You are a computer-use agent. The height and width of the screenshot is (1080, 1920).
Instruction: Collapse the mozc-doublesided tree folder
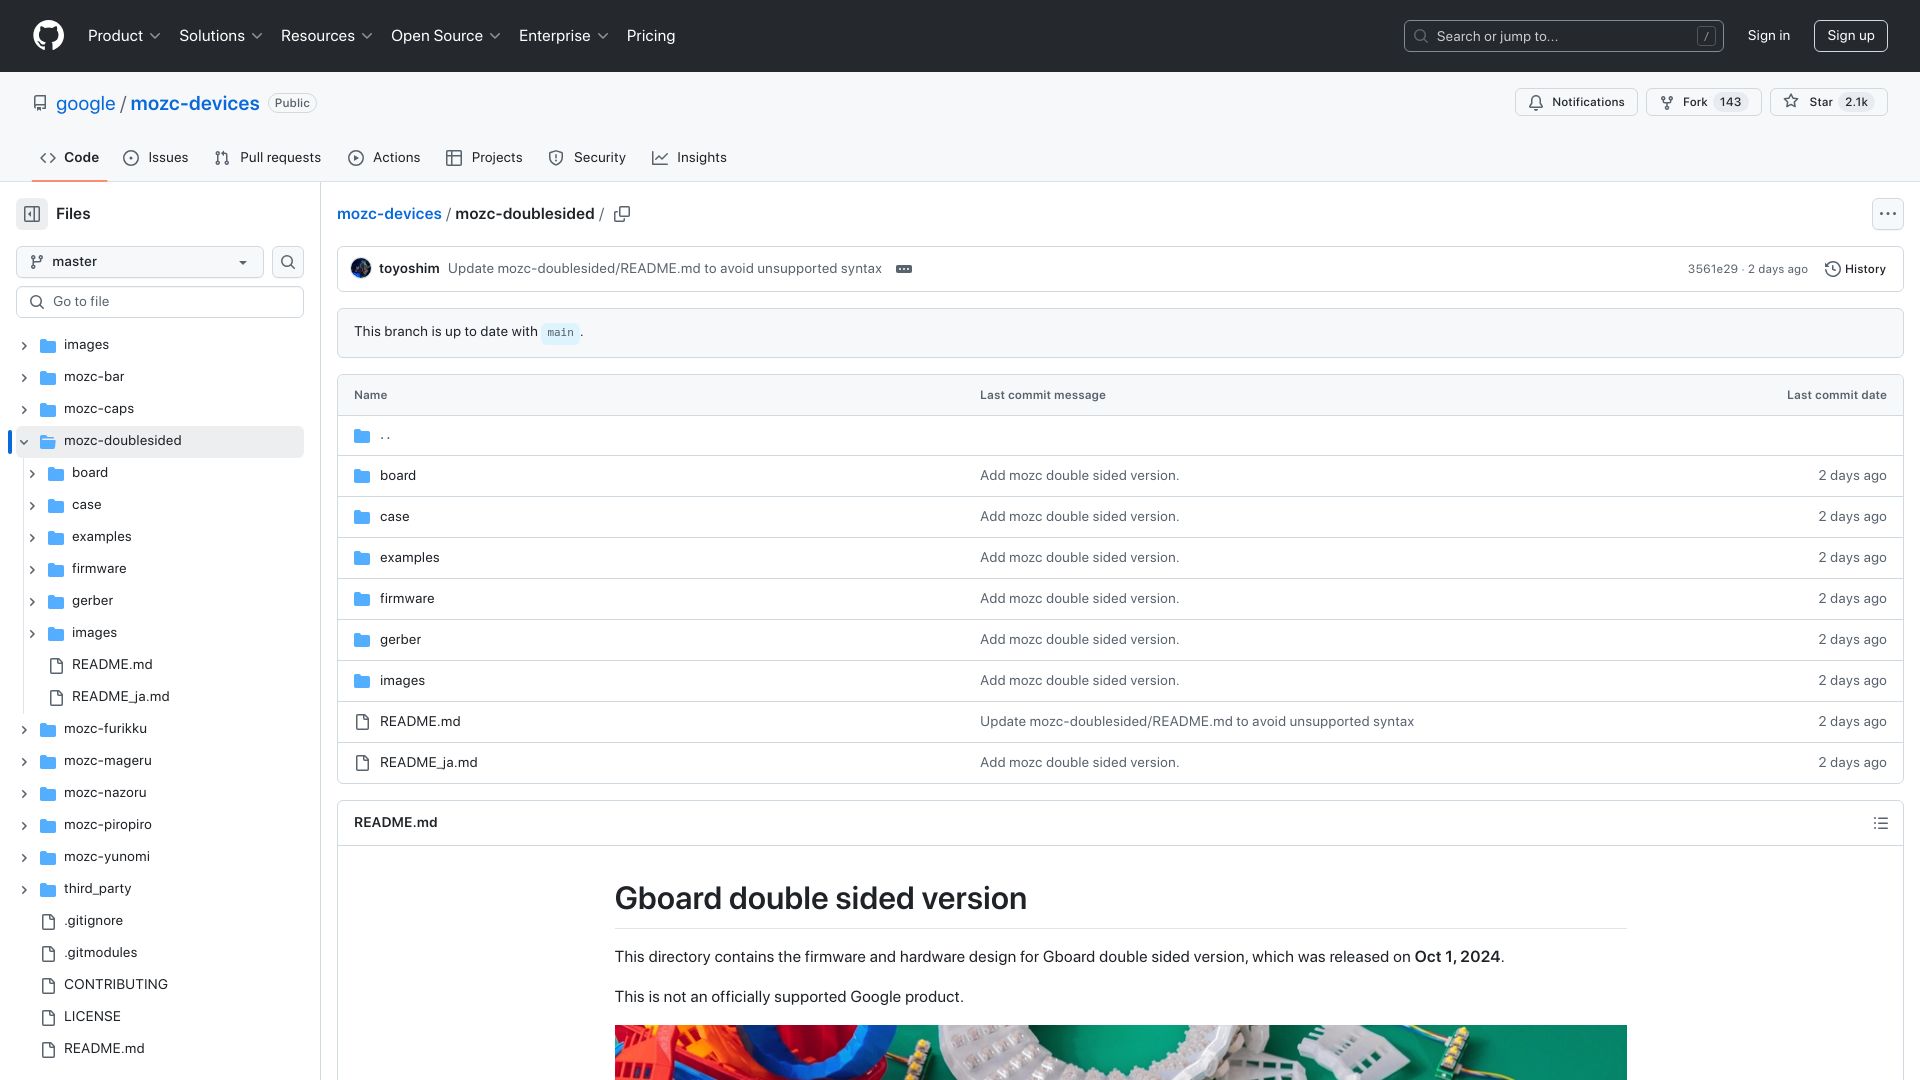24,441
